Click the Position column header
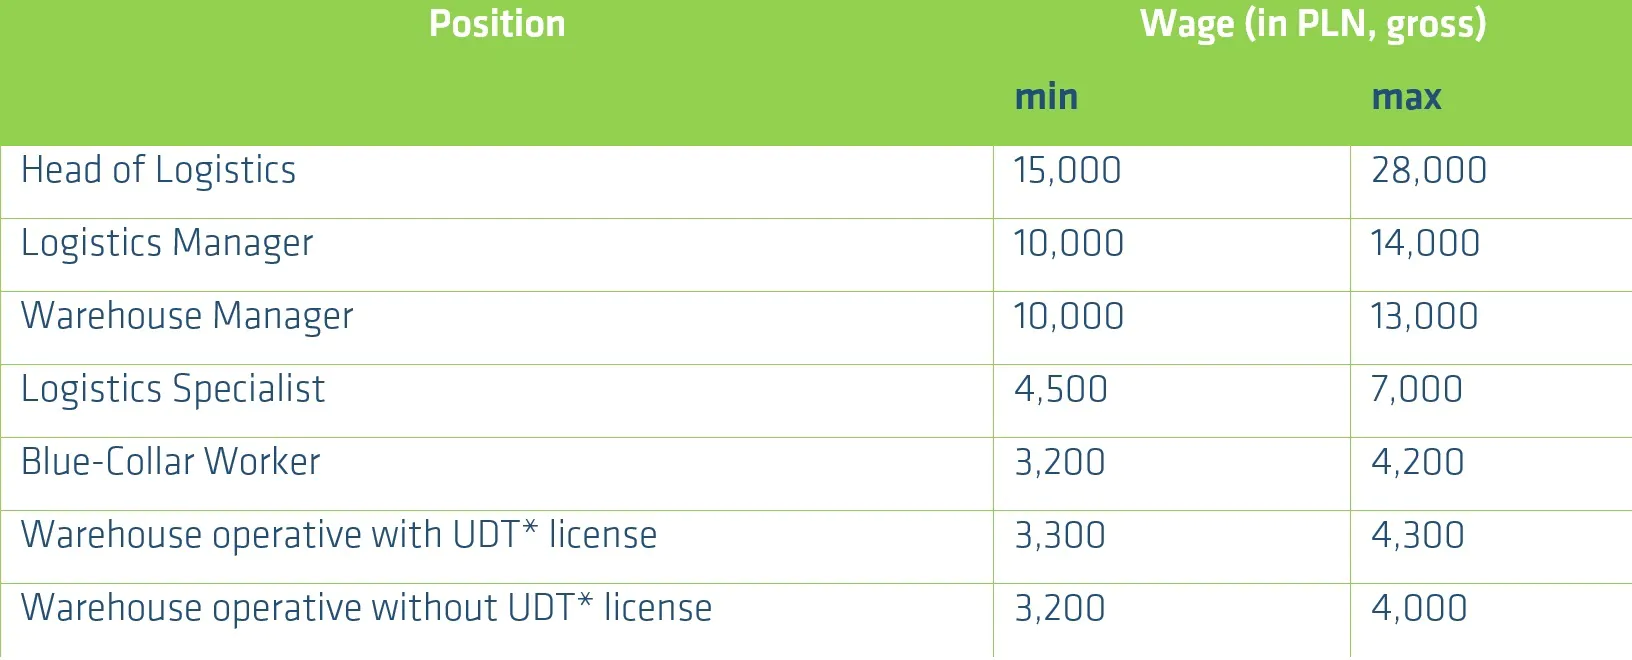Viewport: 1632px width, 660px height. [497, 24]
